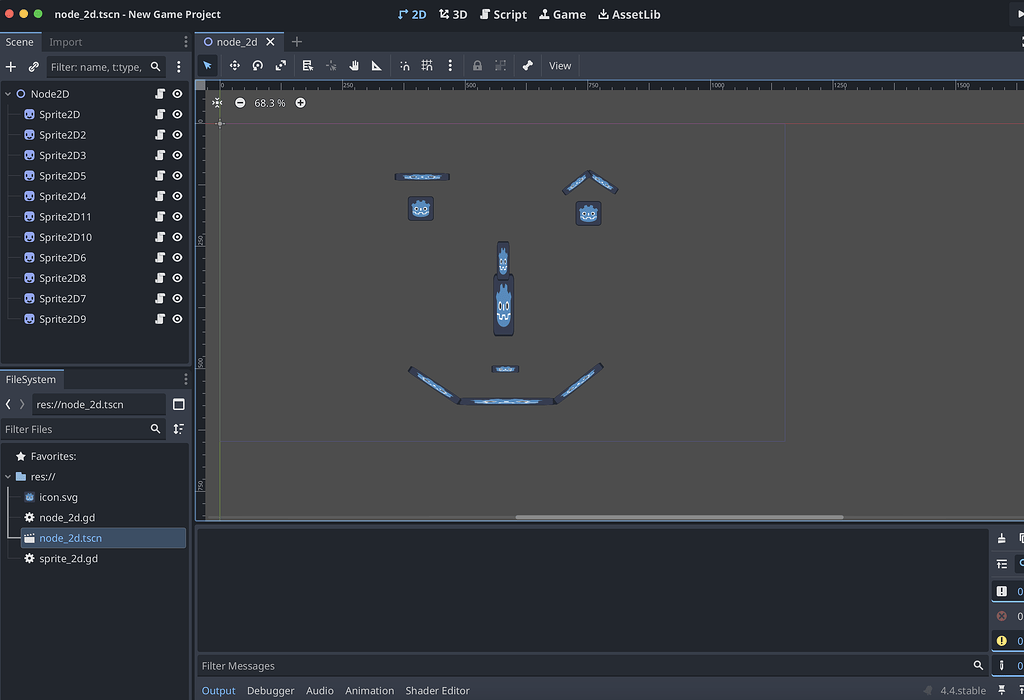Select the Ruler mode tool

click(376, 65)
